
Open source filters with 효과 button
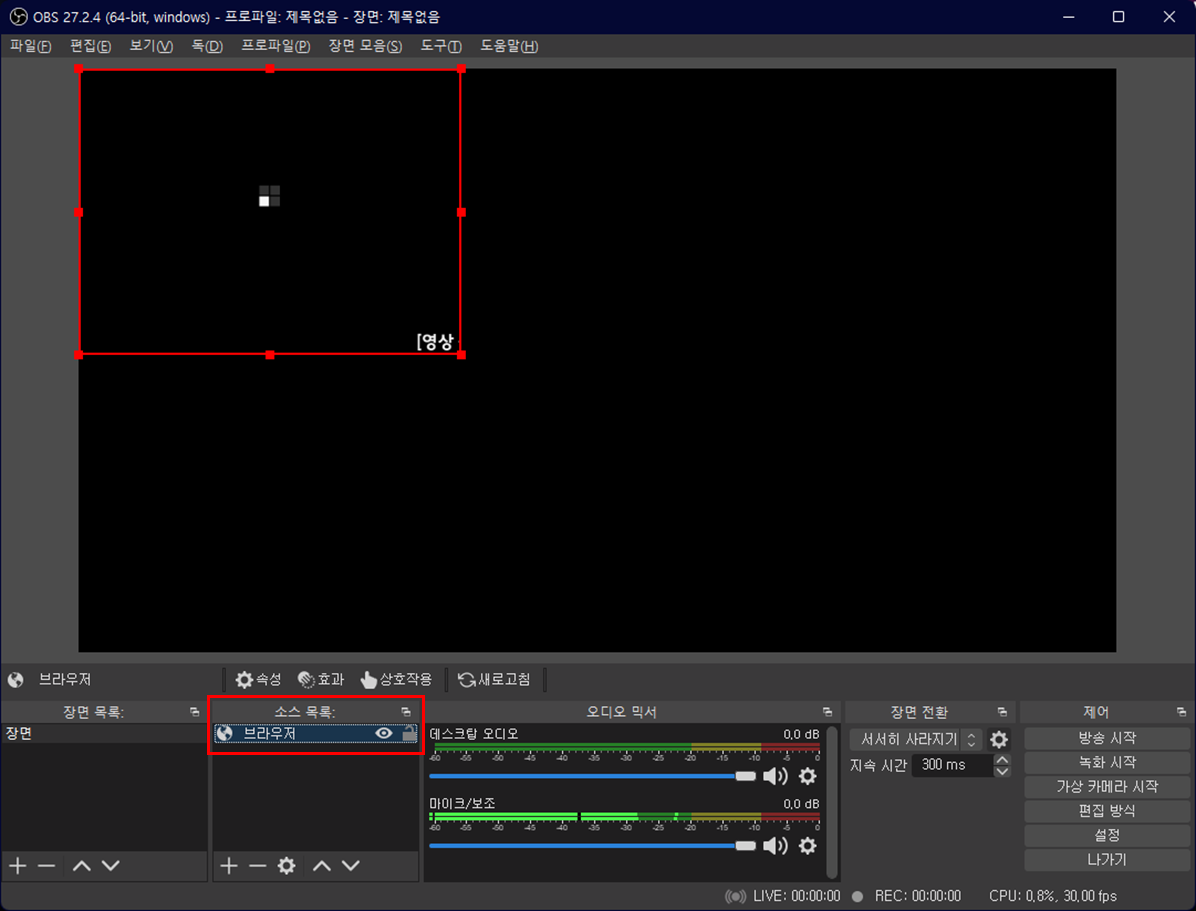321,679
